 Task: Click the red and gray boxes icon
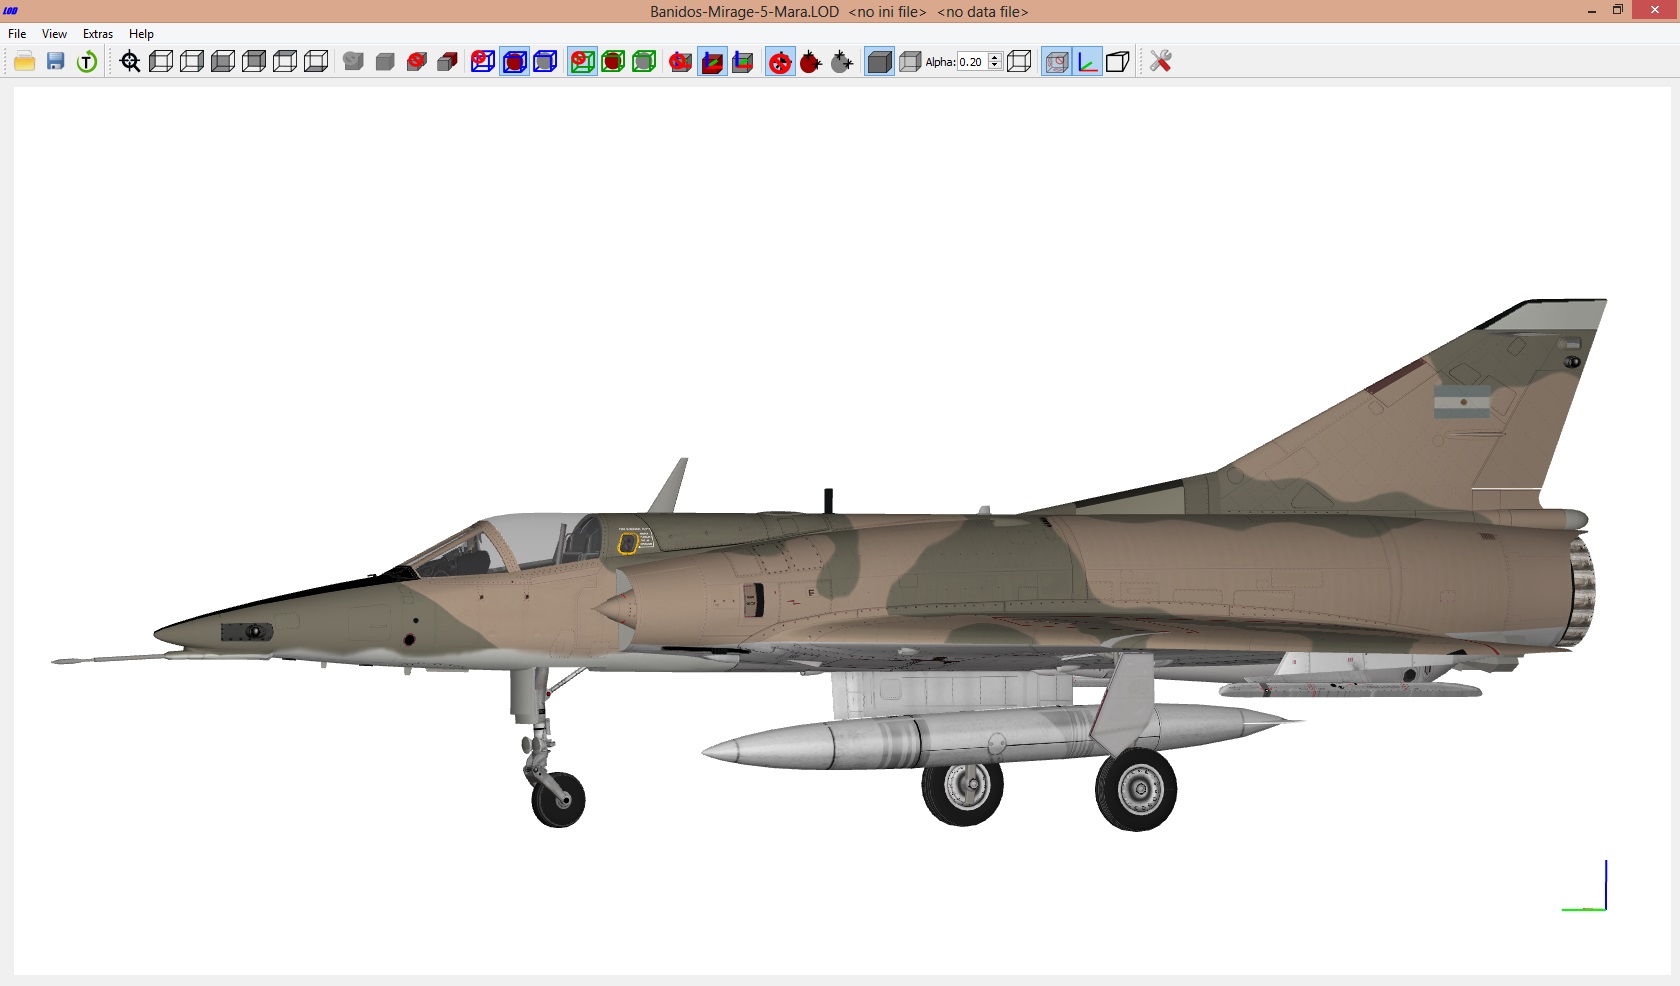447,62
